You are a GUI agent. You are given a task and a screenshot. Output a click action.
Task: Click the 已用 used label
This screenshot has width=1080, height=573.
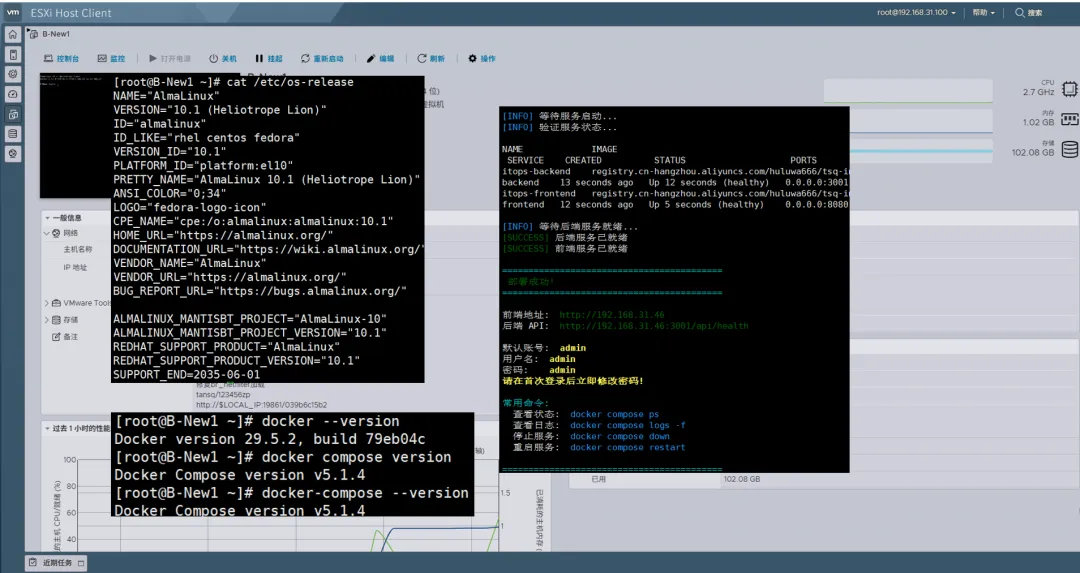[x=599, y=479]
